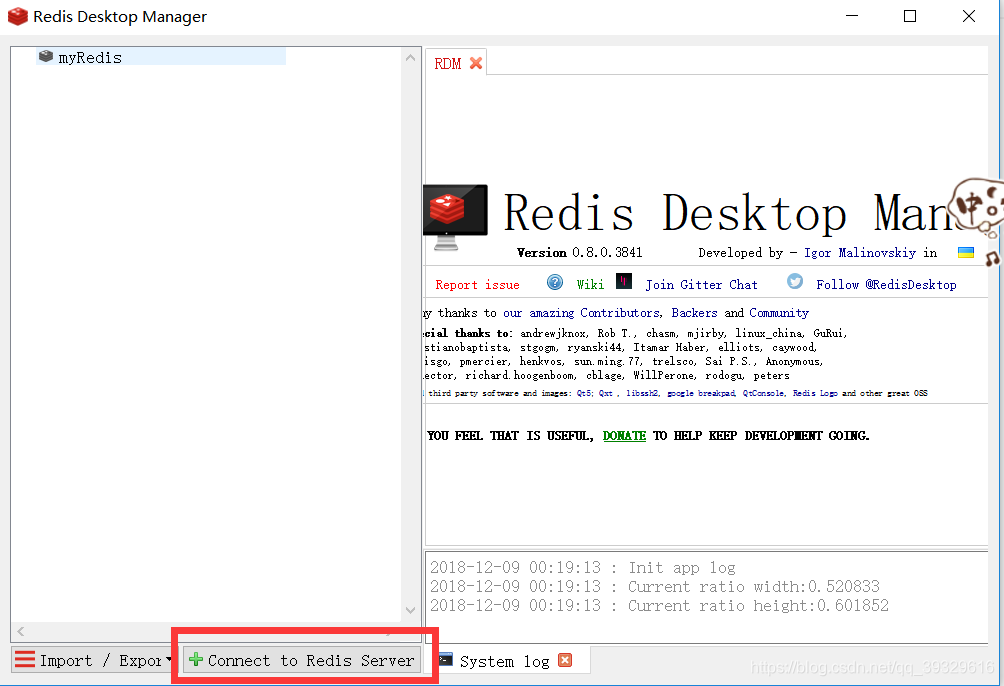Open the Qt5 third party link

[584, 393]
